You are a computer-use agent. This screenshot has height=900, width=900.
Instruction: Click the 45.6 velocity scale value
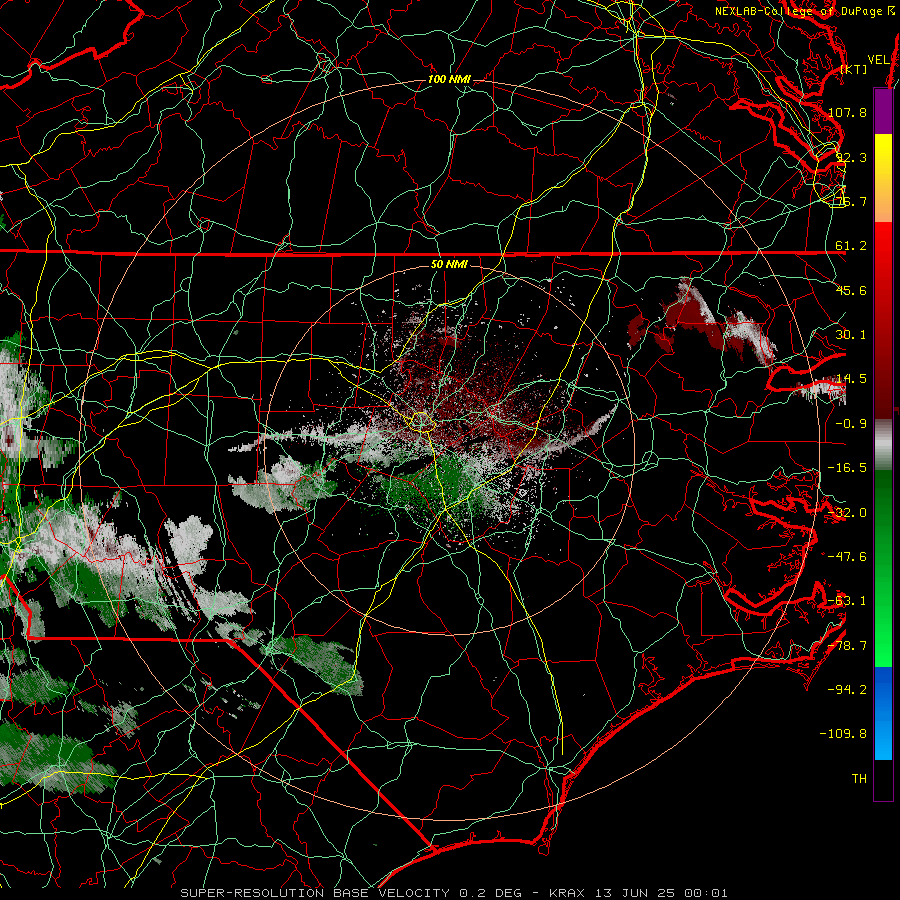pos(851,290)
